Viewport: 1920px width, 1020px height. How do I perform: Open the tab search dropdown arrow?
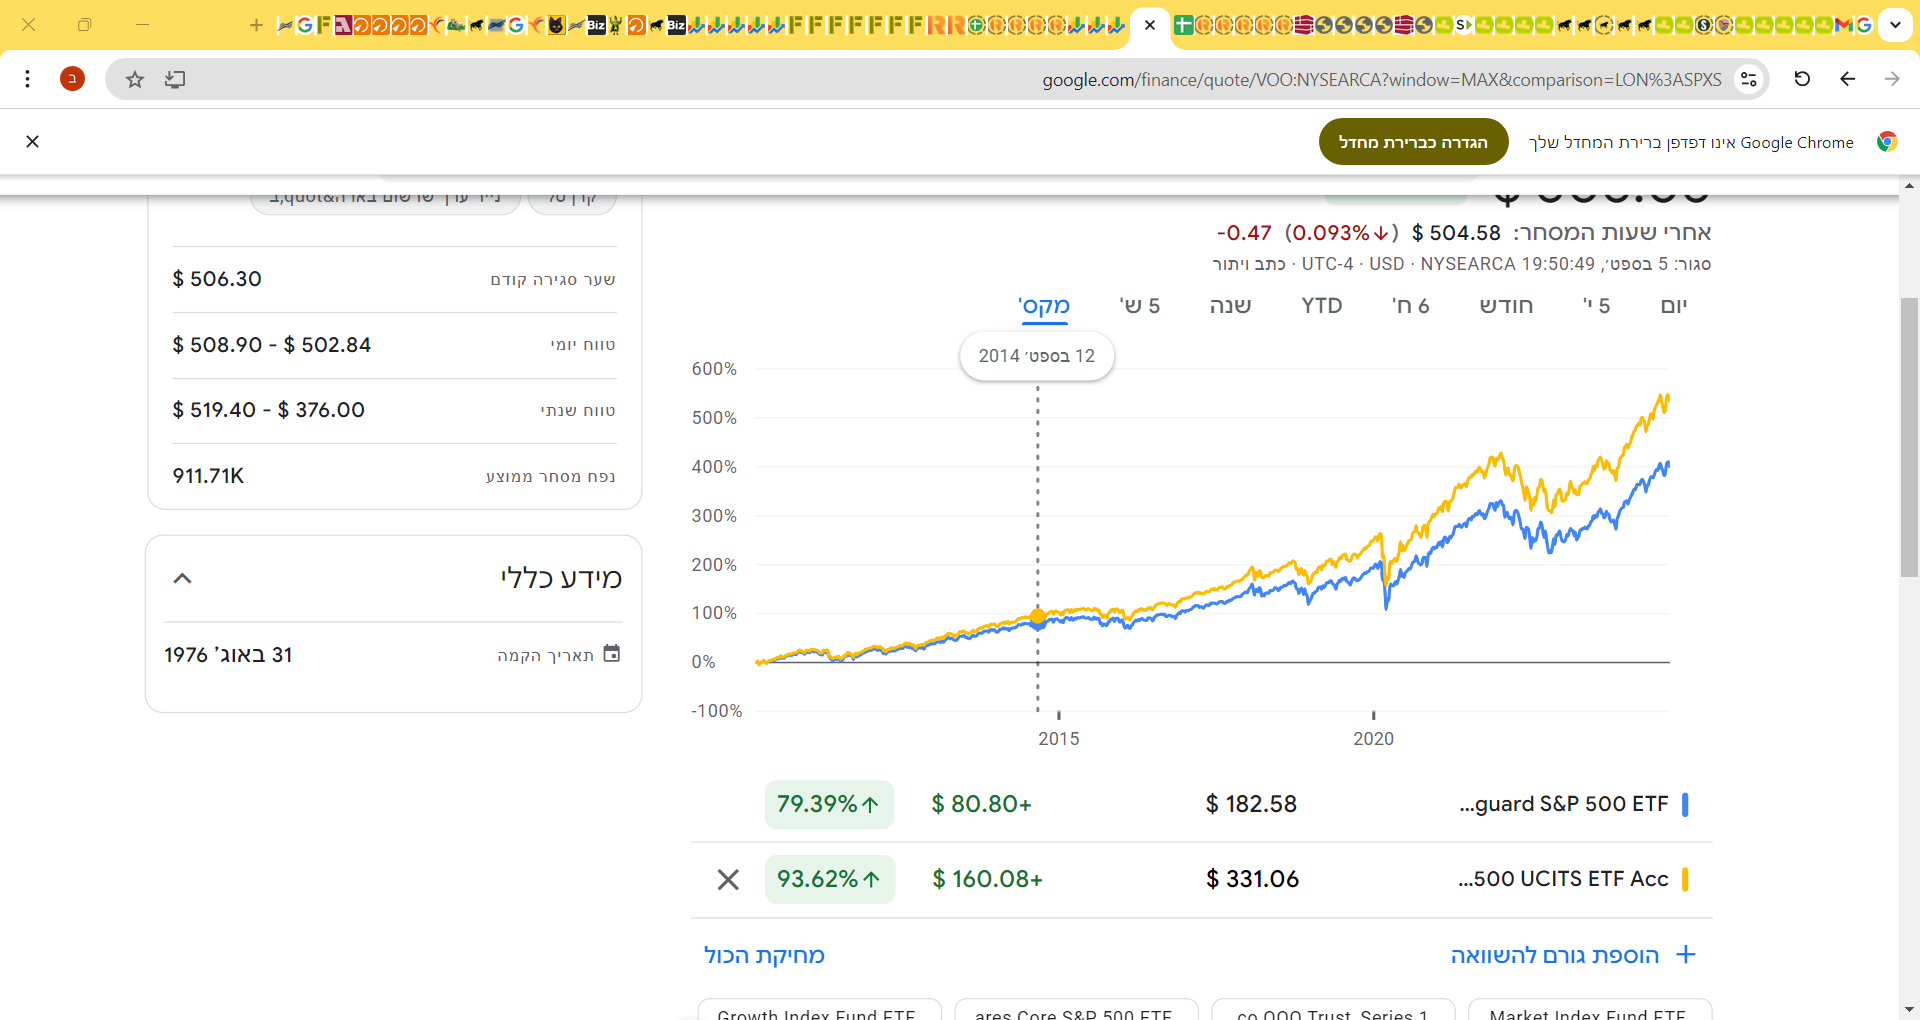tap(1895, 25)
